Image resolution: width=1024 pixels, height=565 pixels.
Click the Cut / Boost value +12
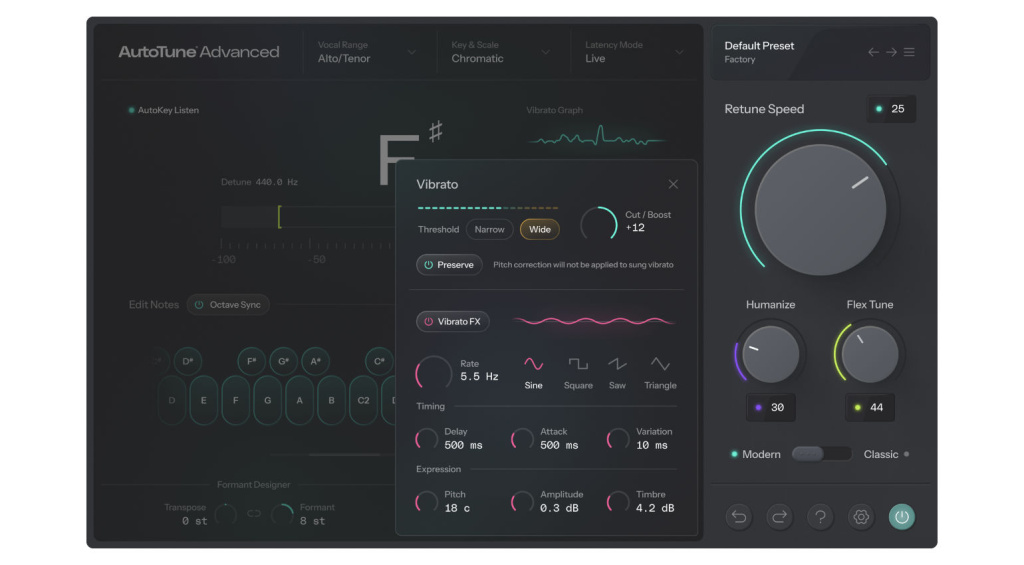click(635, 228)
